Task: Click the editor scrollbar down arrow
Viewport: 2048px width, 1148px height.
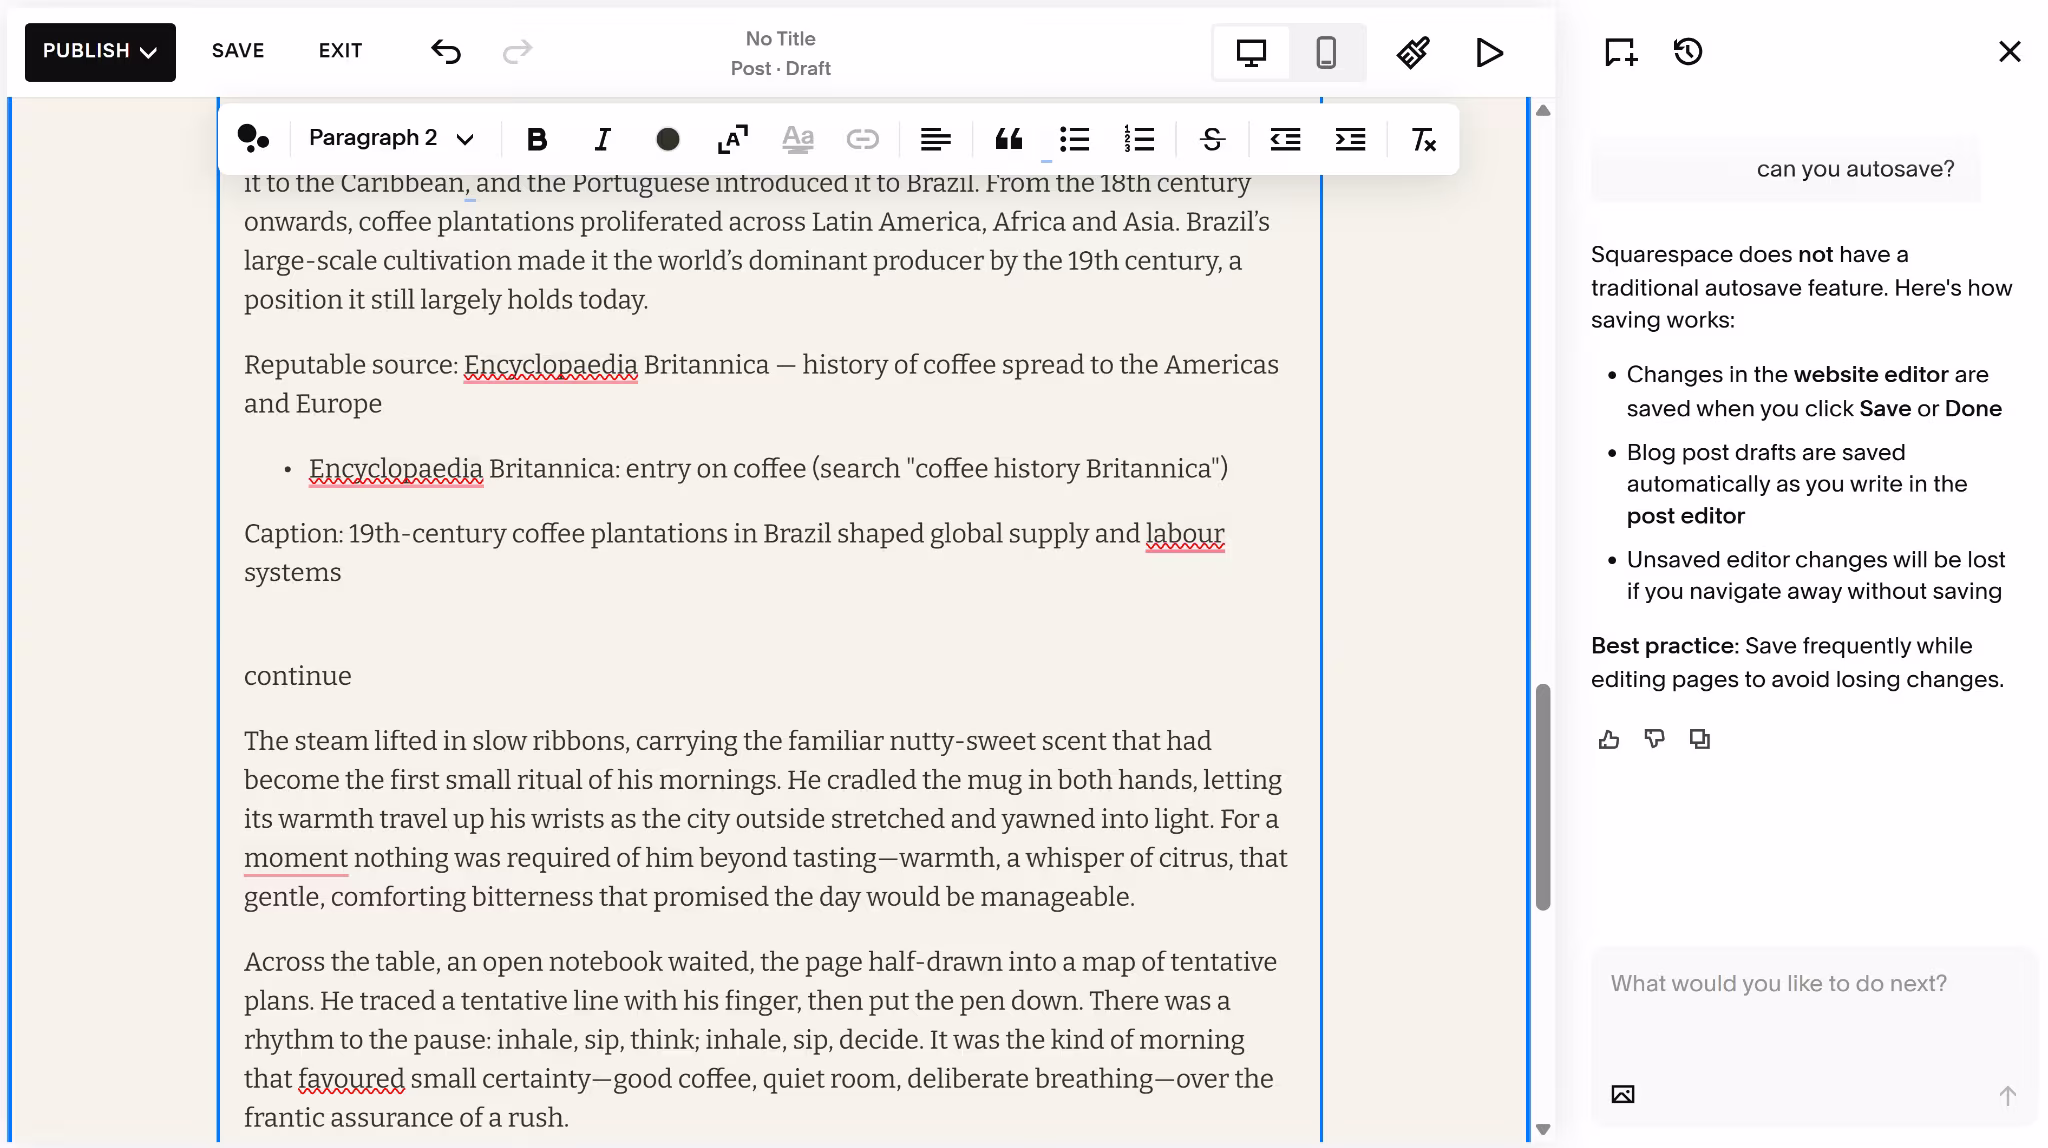Action: coord(1543,1130)
